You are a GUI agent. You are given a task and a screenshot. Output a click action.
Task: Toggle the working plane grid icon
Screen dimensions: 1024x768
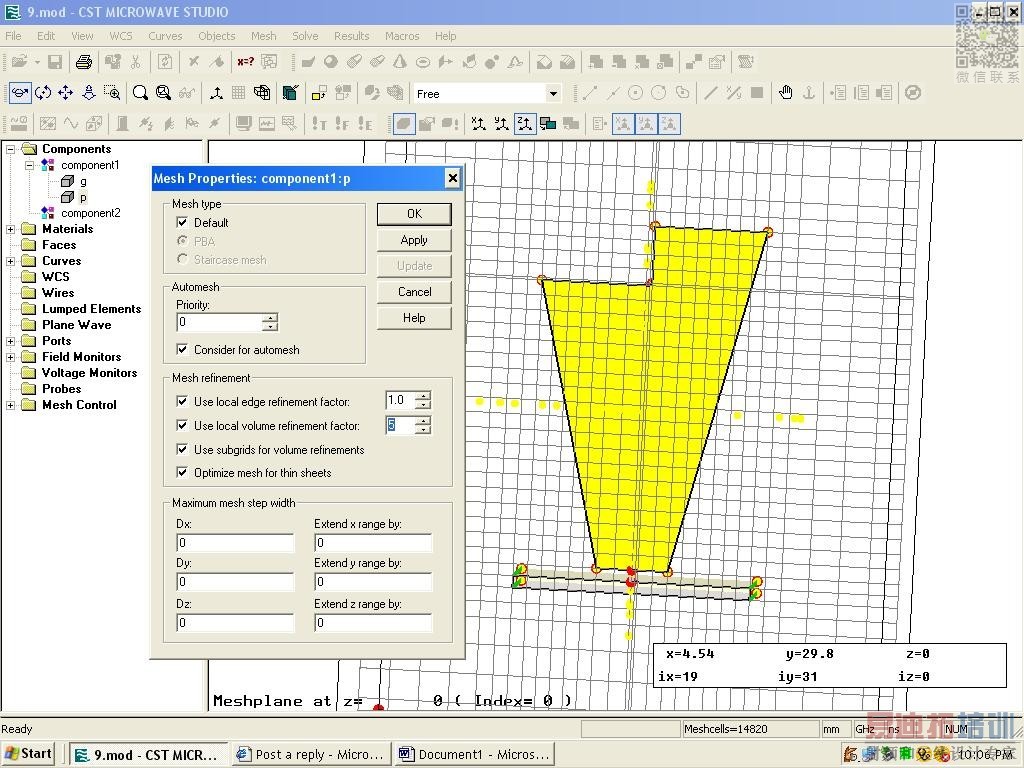pos(239,93)
